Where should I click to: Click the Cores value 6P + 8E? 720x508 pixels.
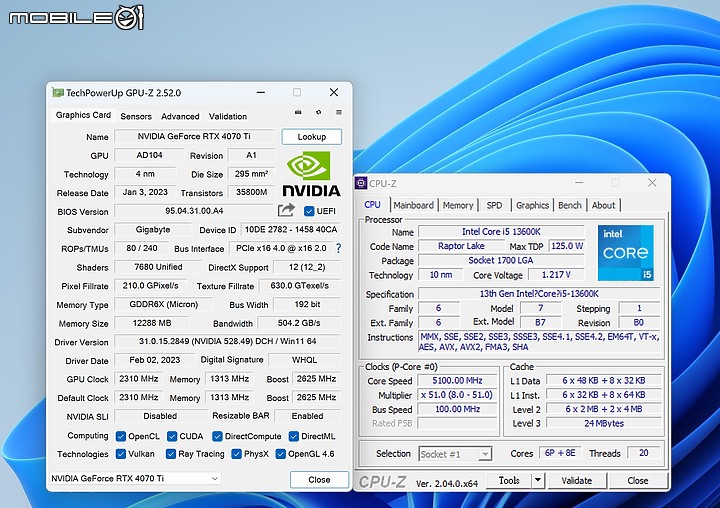[x=560, y=453]
